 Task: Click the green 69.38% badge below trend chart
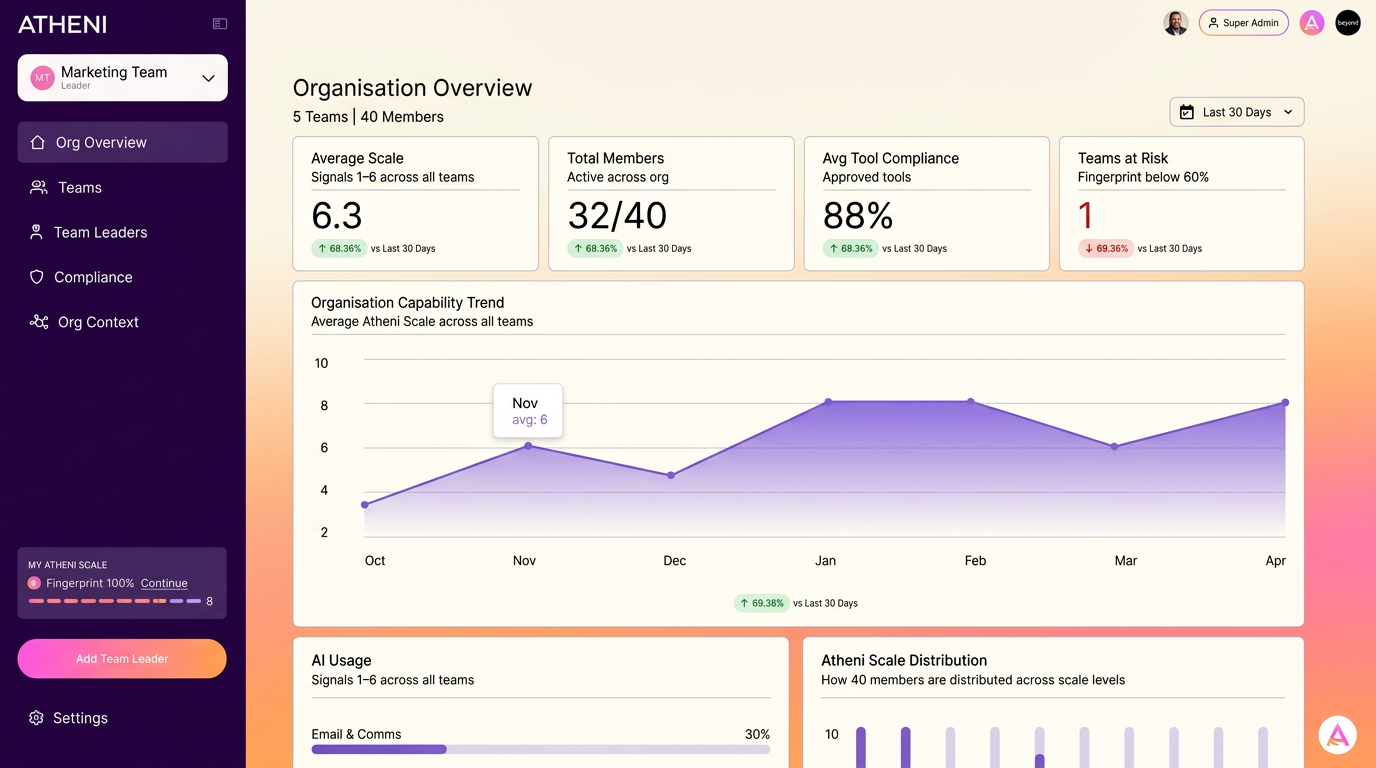click(761, 603)
